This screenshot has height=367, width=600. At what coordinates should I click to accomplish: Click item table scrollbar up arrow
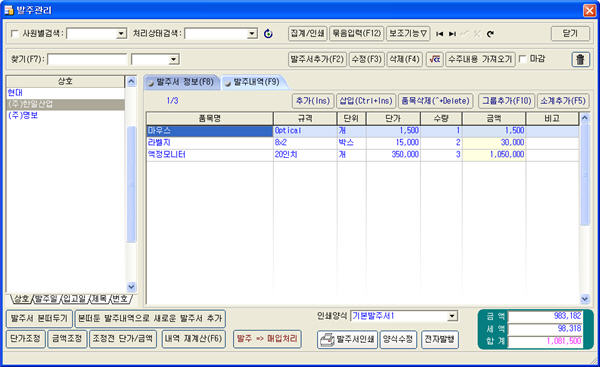[585, 118]
